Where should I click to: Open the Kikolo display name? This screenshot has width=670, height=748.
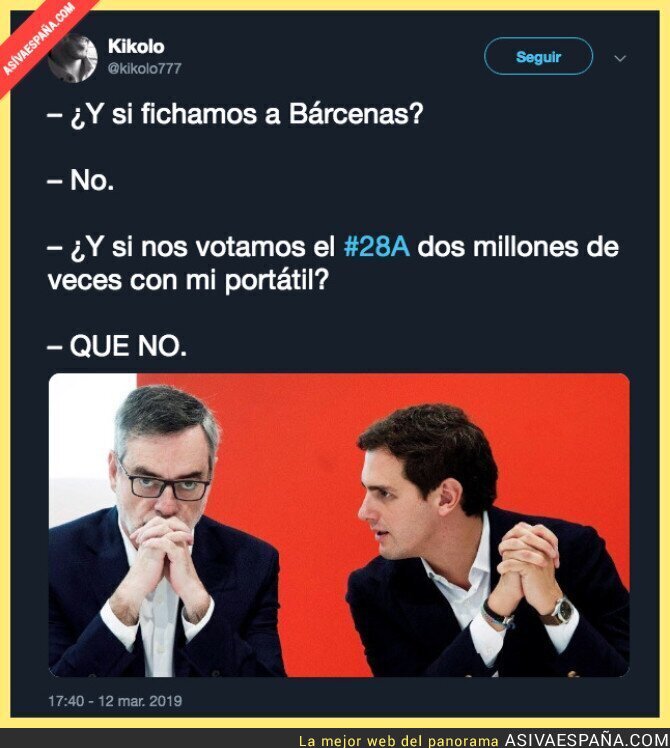click(136, 46)
